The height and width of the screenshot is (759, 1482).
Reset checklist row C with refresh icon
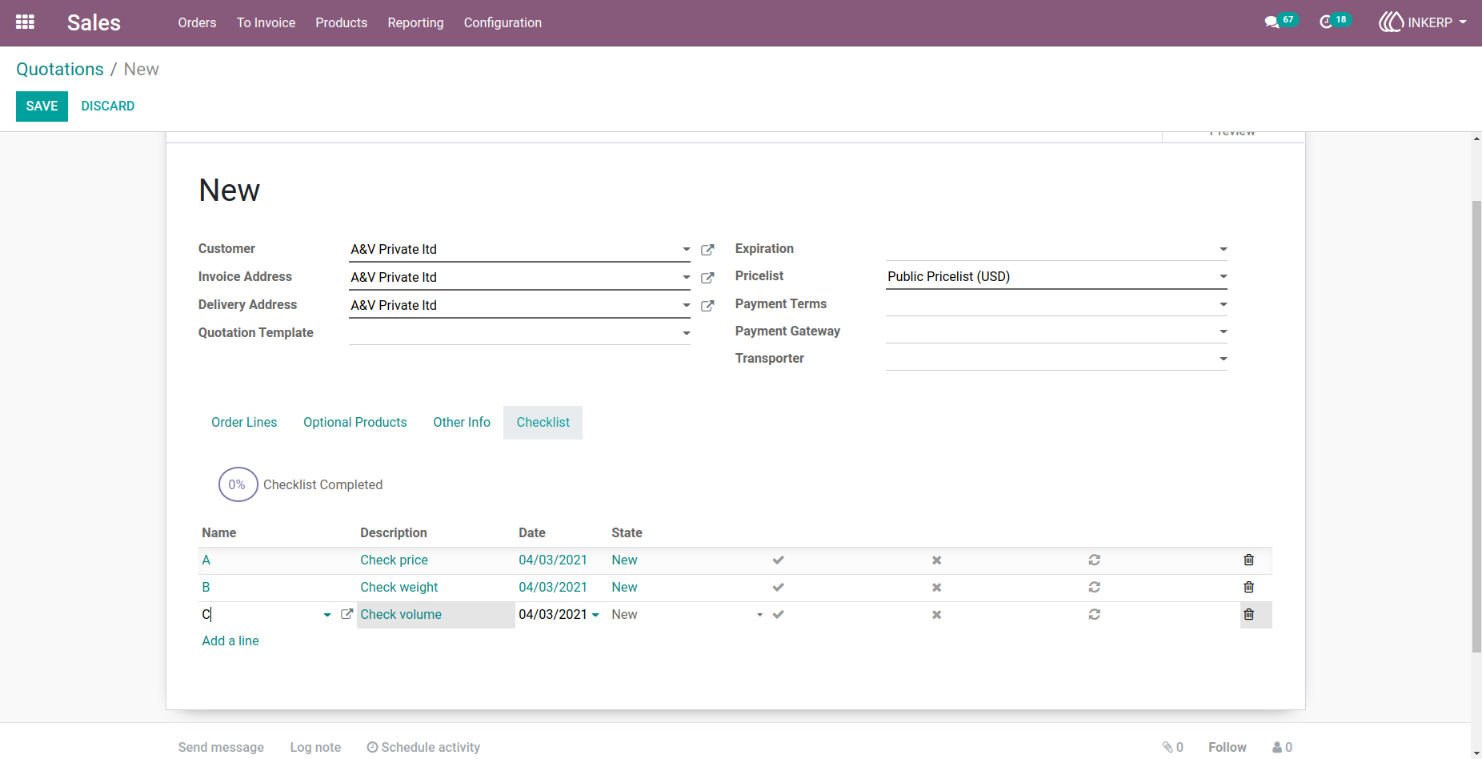tap(1094, 614)
